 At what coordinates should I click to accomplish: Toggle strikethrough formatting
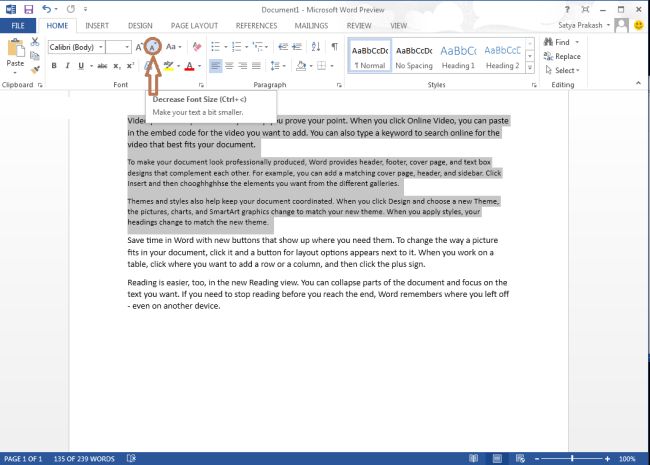[102, 66]
